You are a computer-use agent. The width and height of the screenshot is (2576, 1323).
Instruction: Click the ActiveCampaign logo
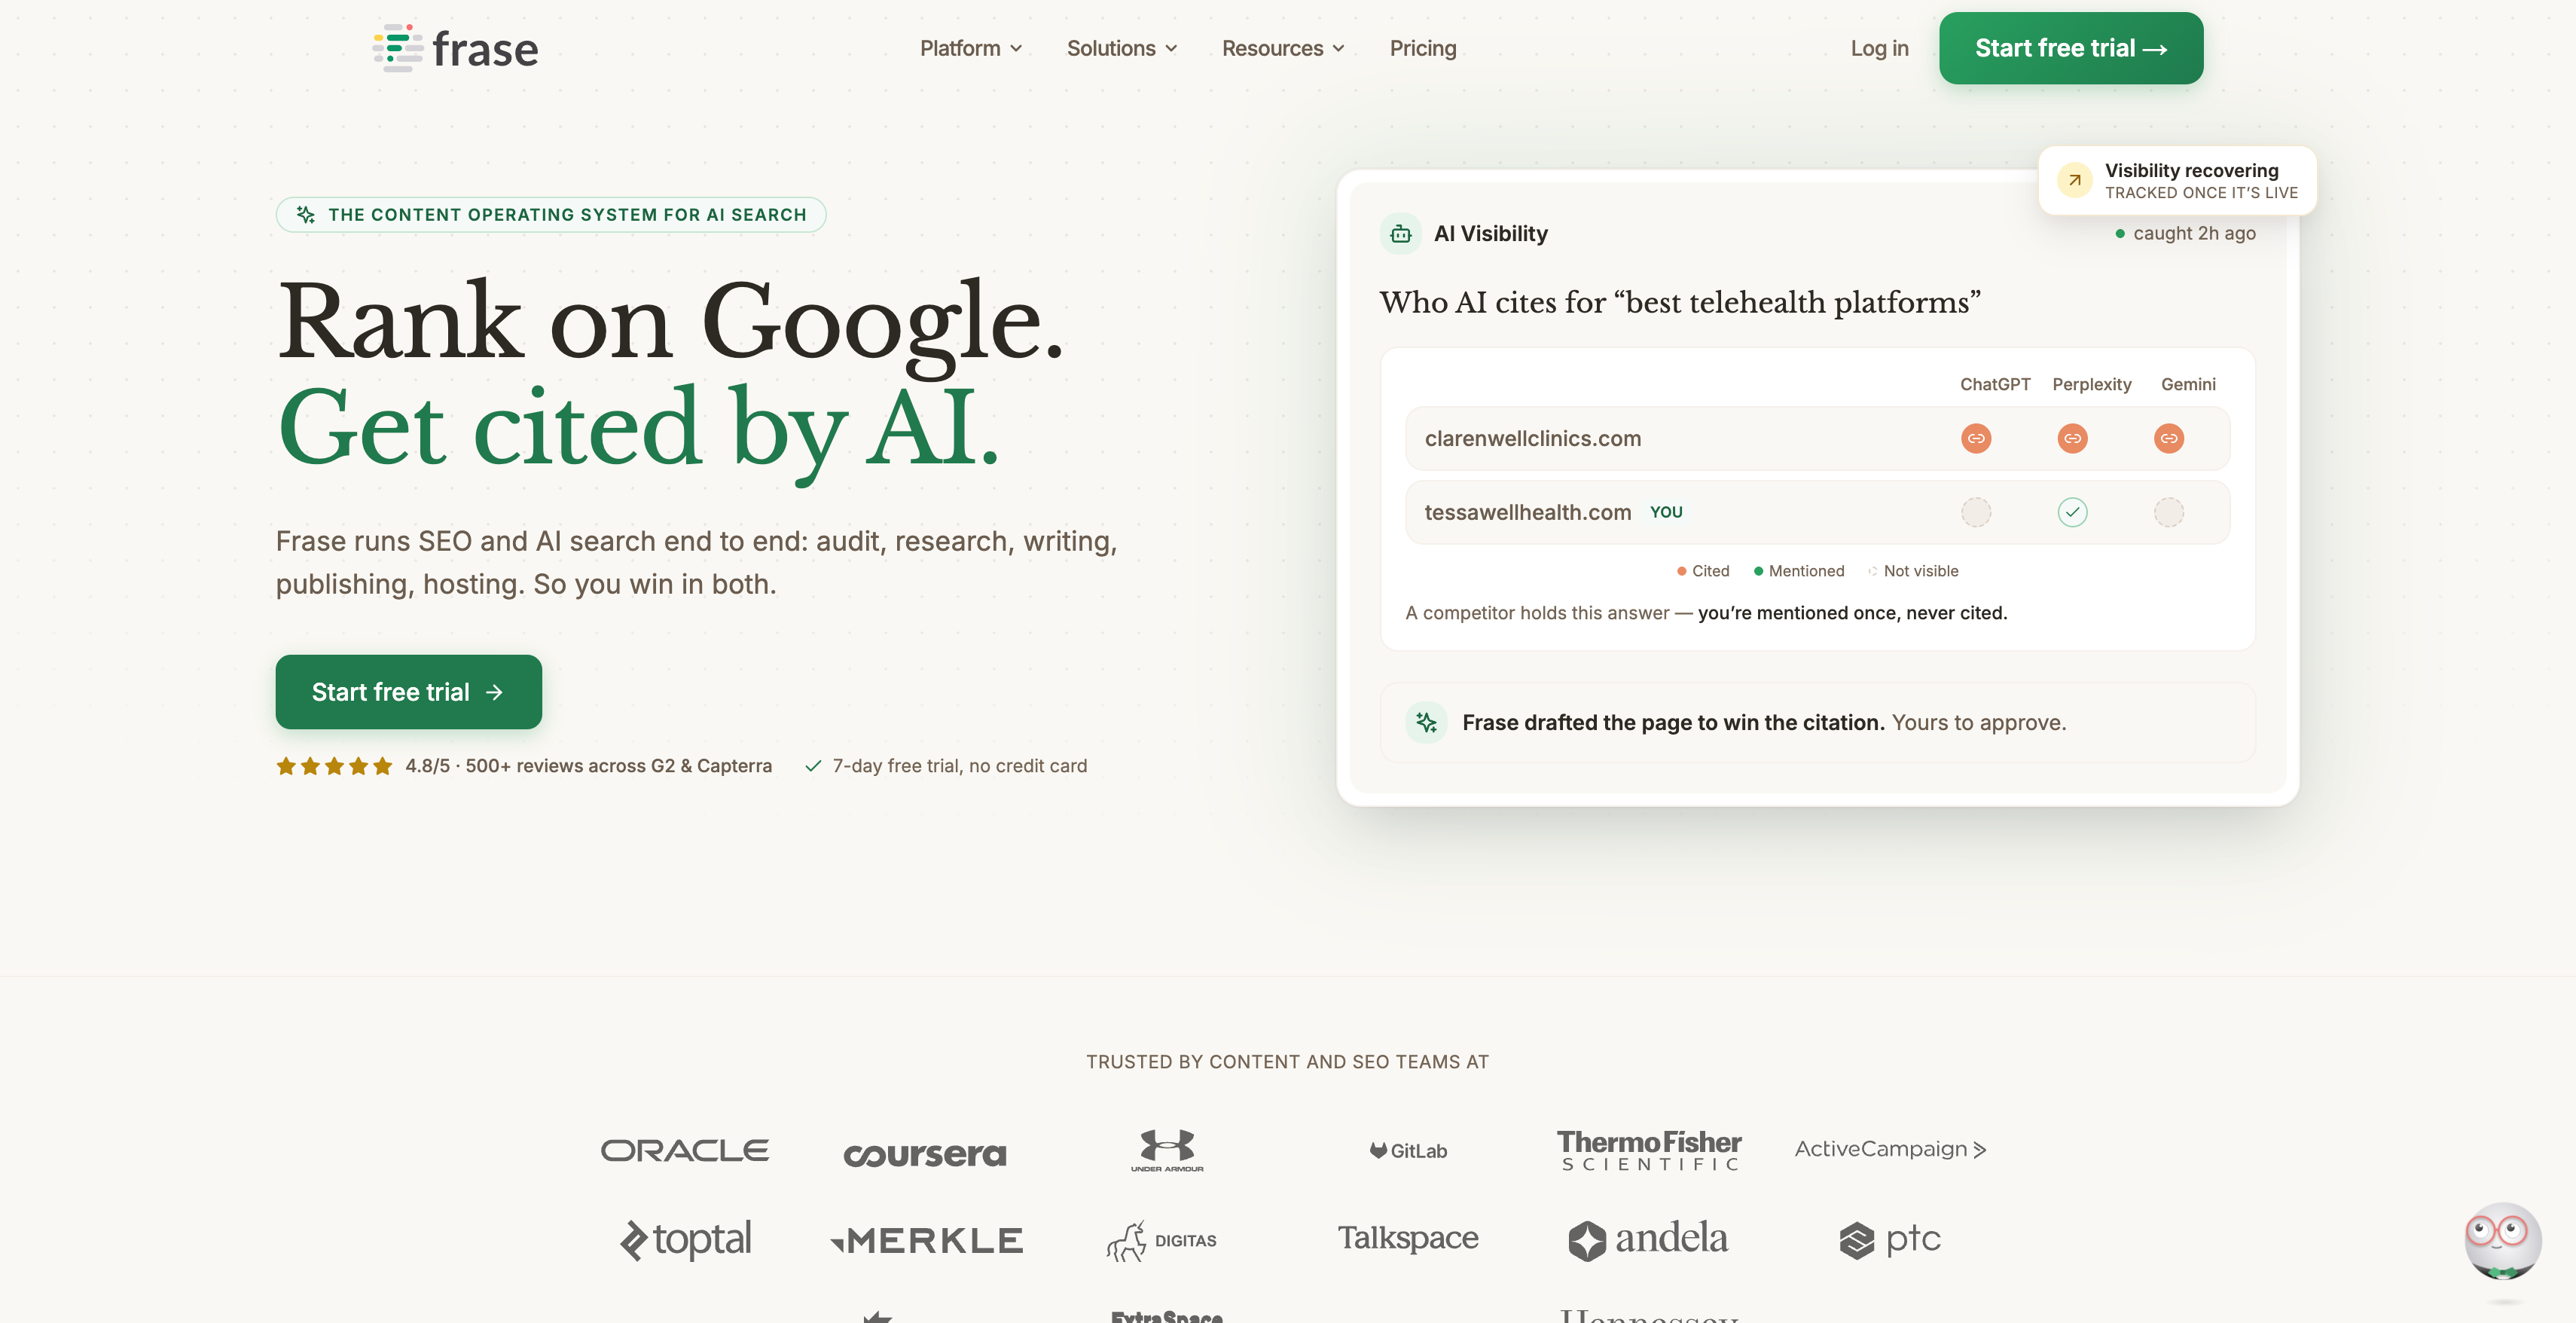coord(1891,1149)
